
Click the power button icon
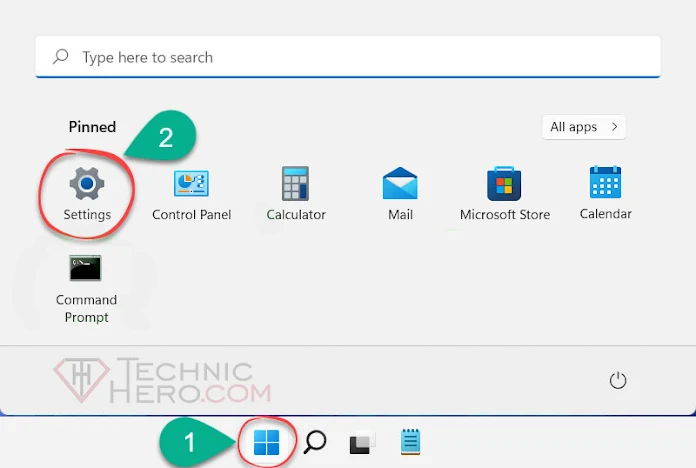pyautogui.click(x=617, y=381)
